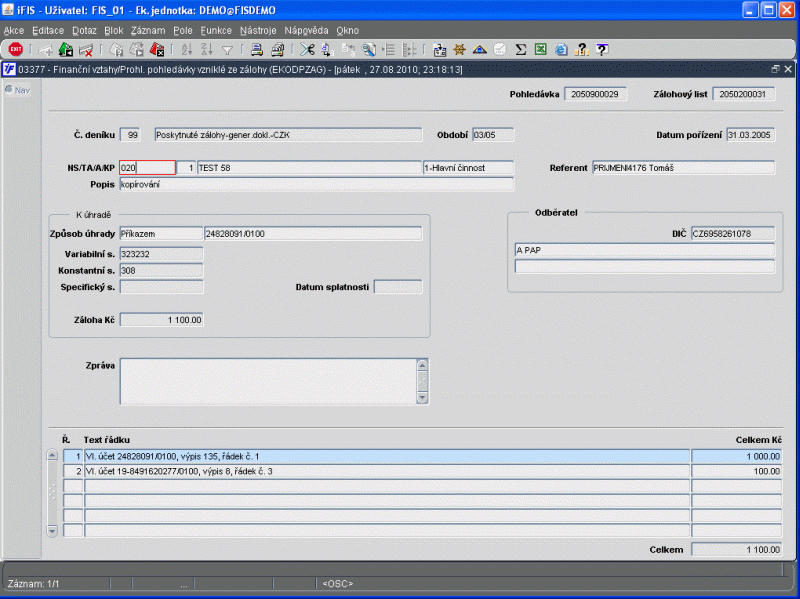Click the print preview icon beside printer

click(277, 49)
